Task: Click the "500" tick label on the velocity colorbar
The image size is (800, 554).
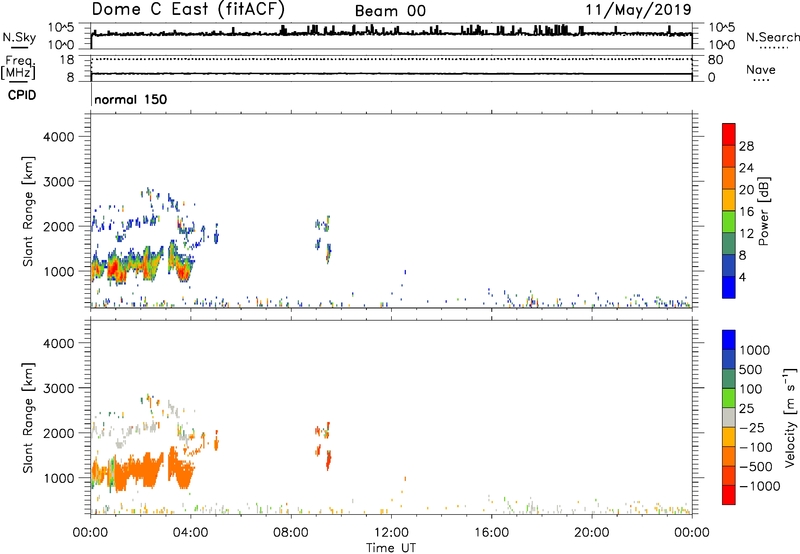Action: [x=750, y=369]
